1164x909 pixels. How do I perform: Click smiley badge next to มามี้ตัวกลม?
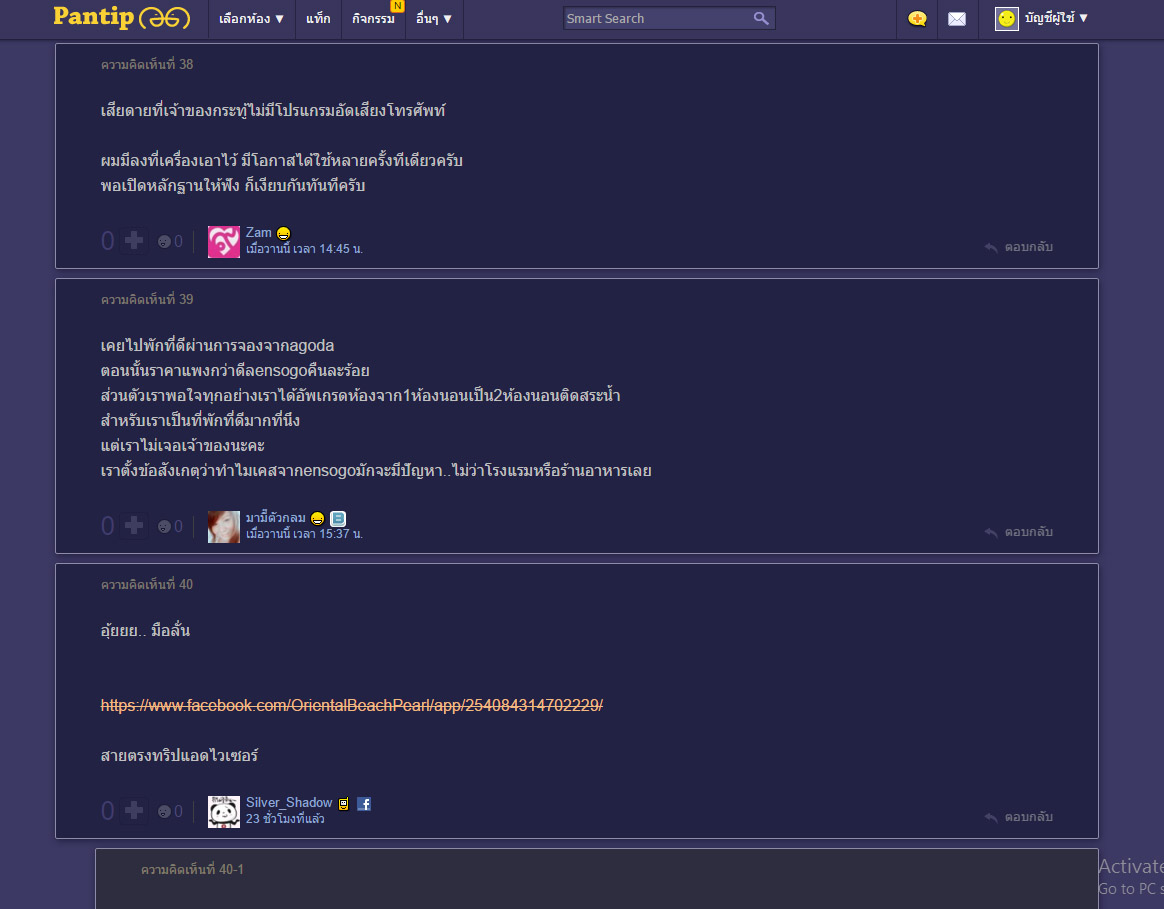pyautogui.click(x=318, y=518)
